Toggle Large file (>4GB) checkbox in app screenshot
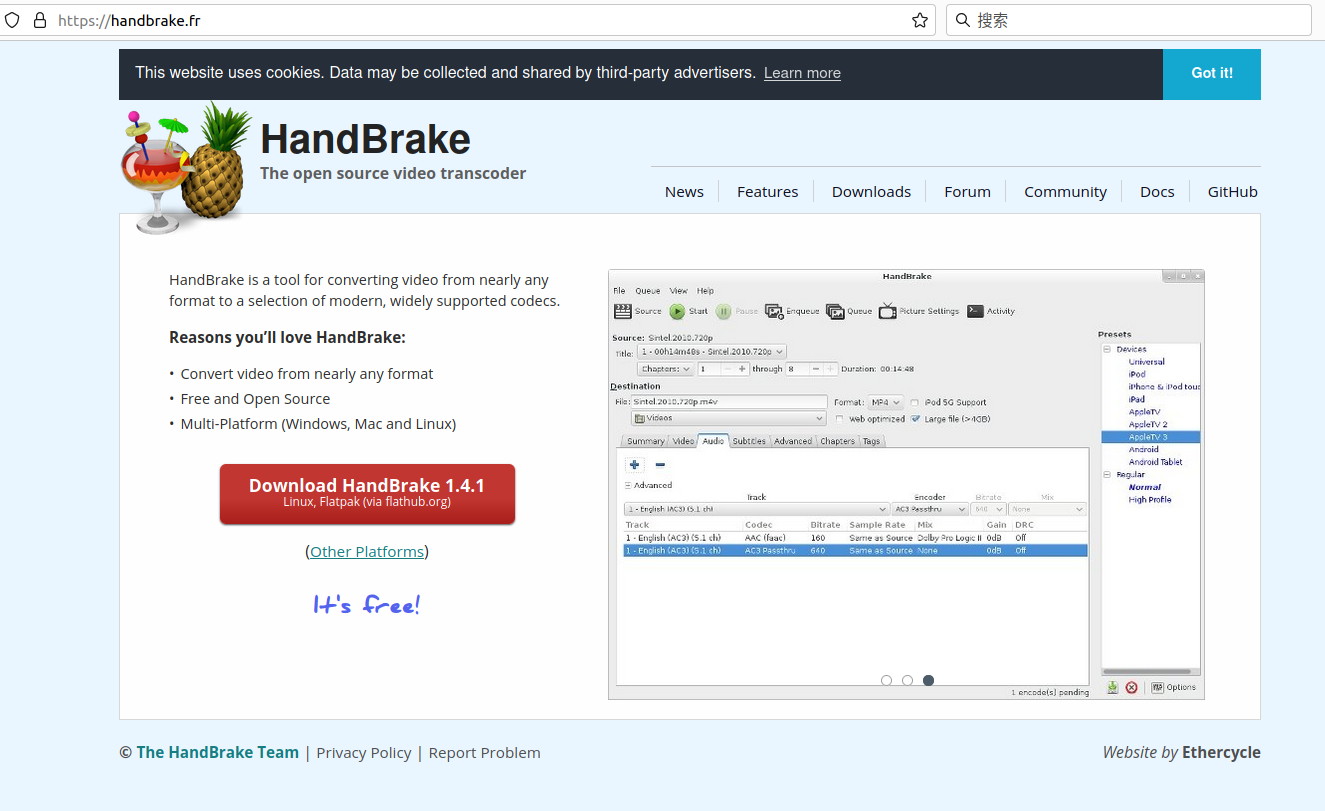Viewport: 1325px width, 811px height. 915,419
